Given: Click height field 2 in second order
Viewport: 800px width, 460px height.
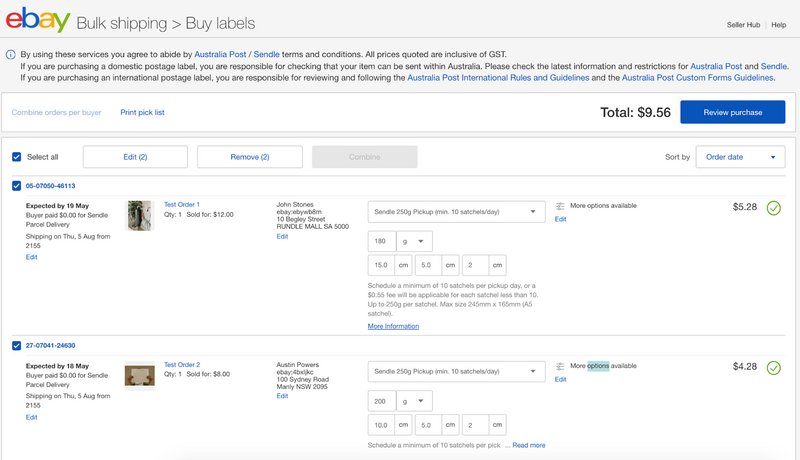Looking at the screenshot, I should [x=476, y=425].
